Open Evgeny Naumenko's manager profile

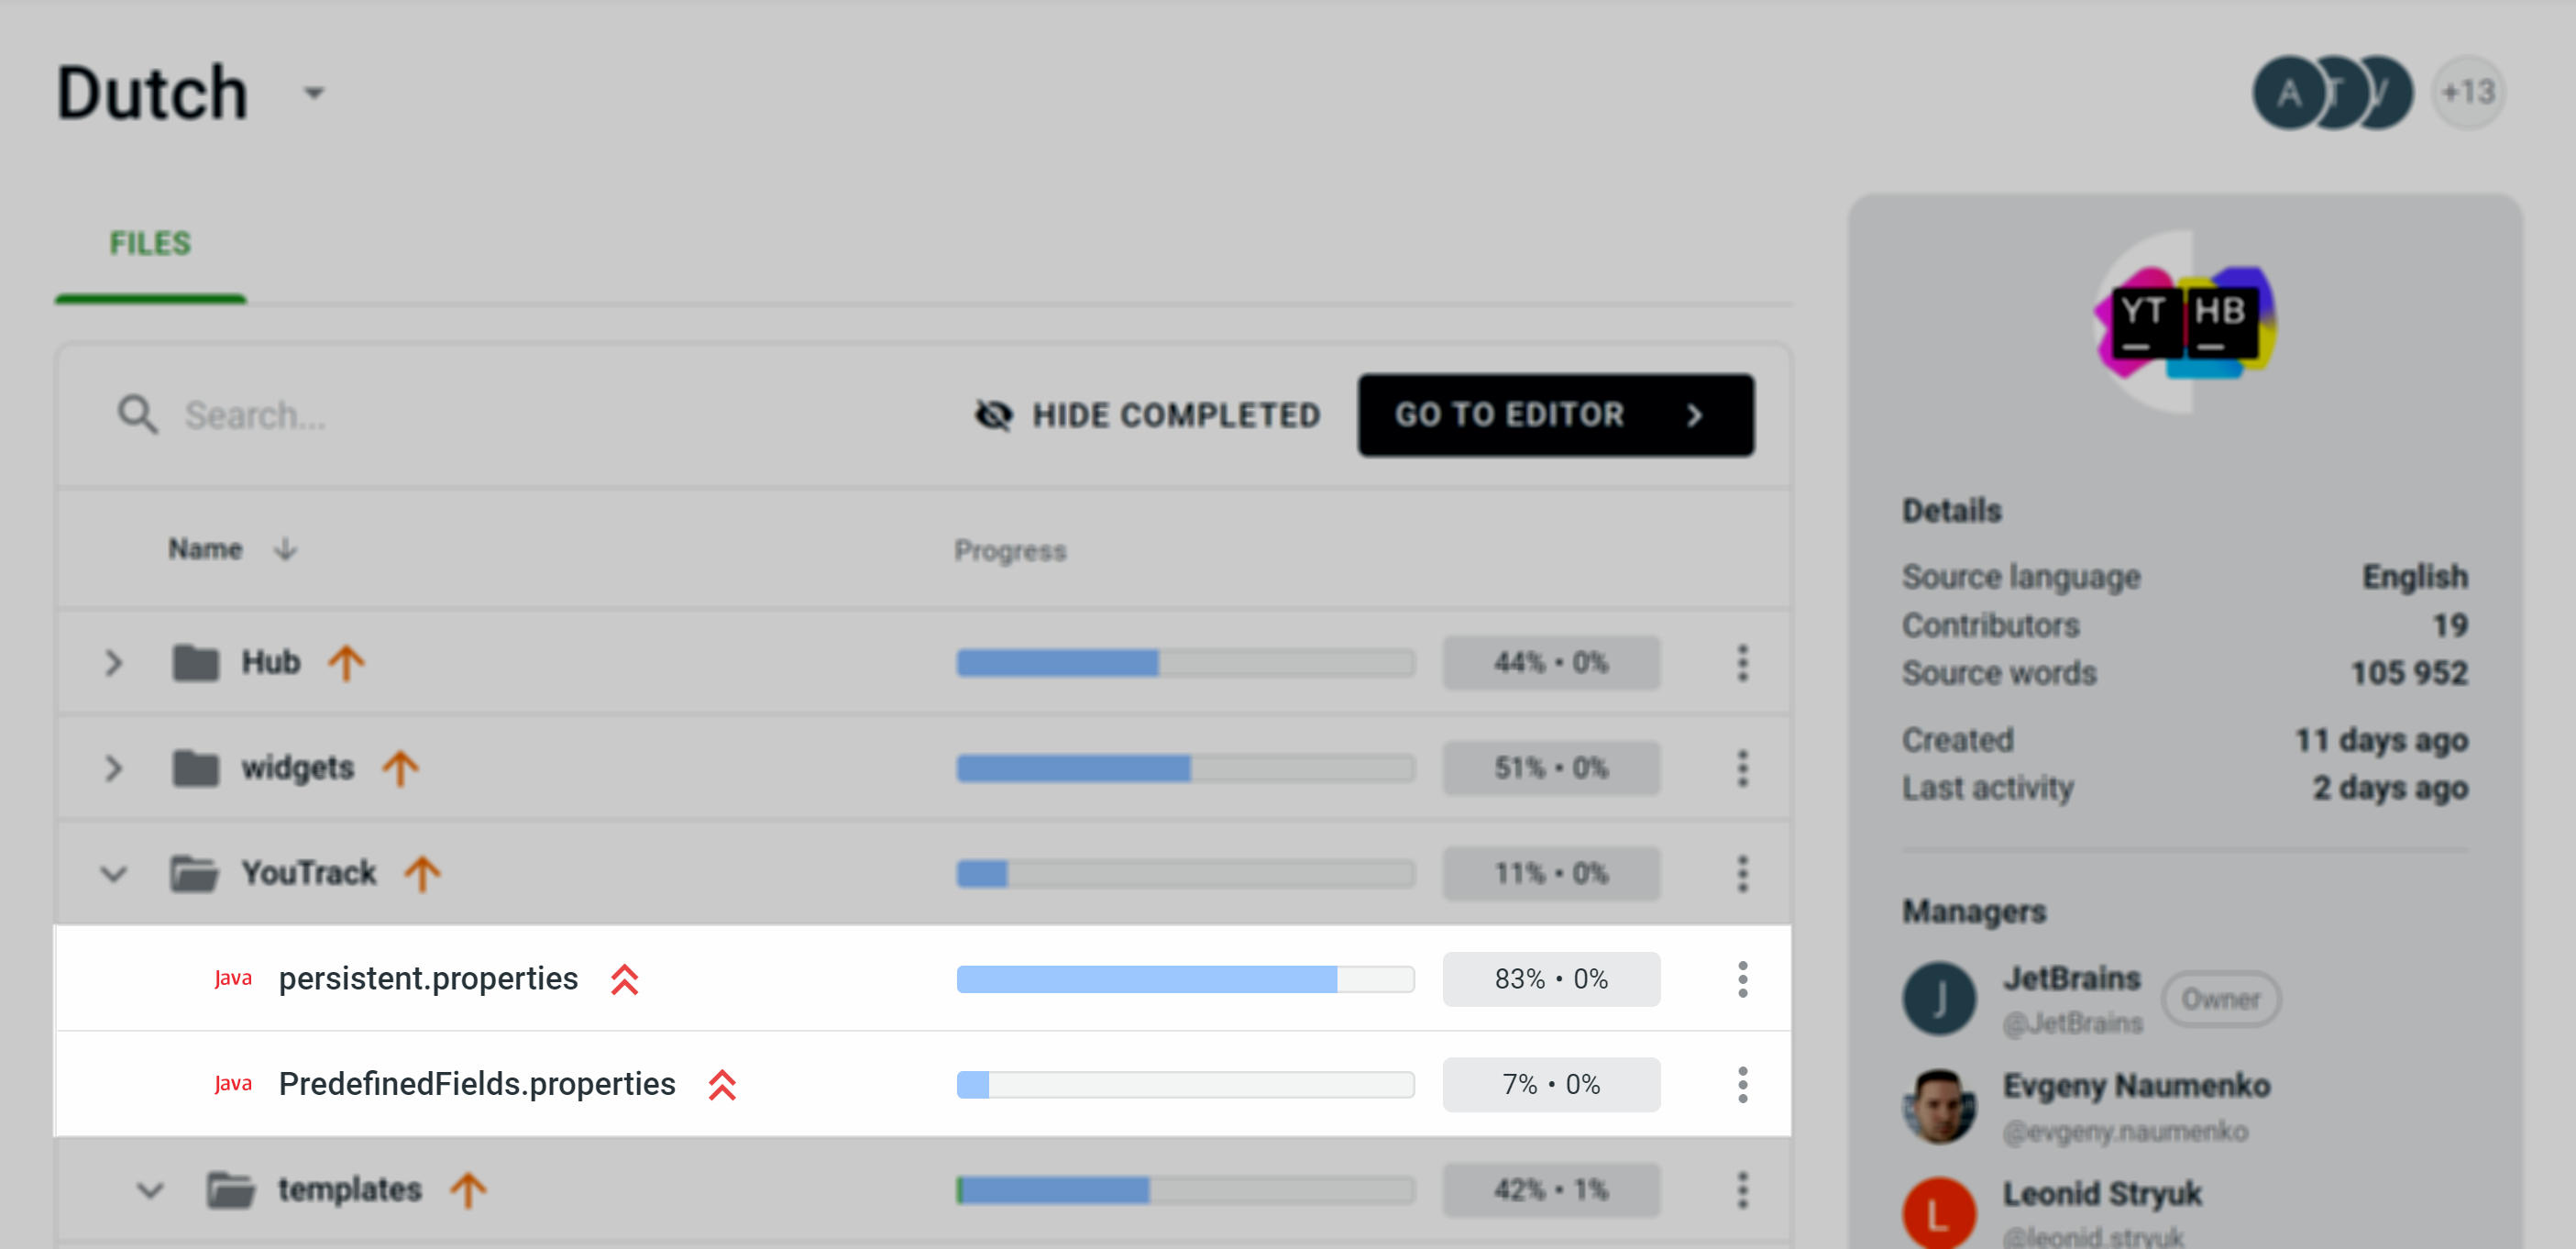(x=2136, y=1086)
